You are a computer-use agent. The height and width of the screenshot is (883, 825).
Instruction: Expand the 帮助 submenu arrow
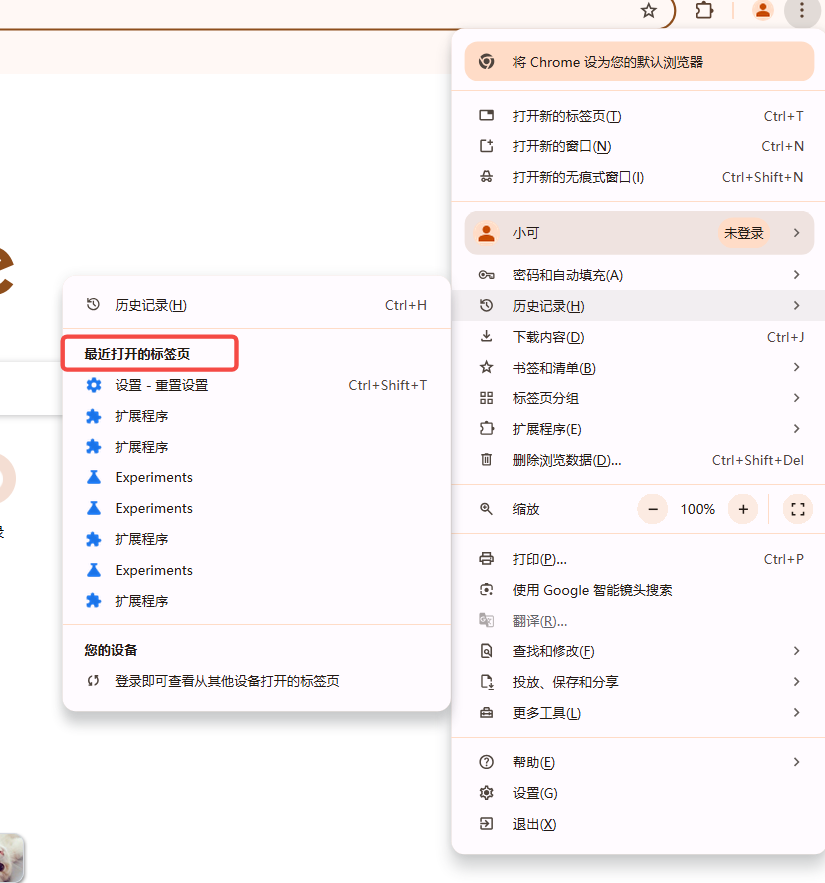coord(796,762)
